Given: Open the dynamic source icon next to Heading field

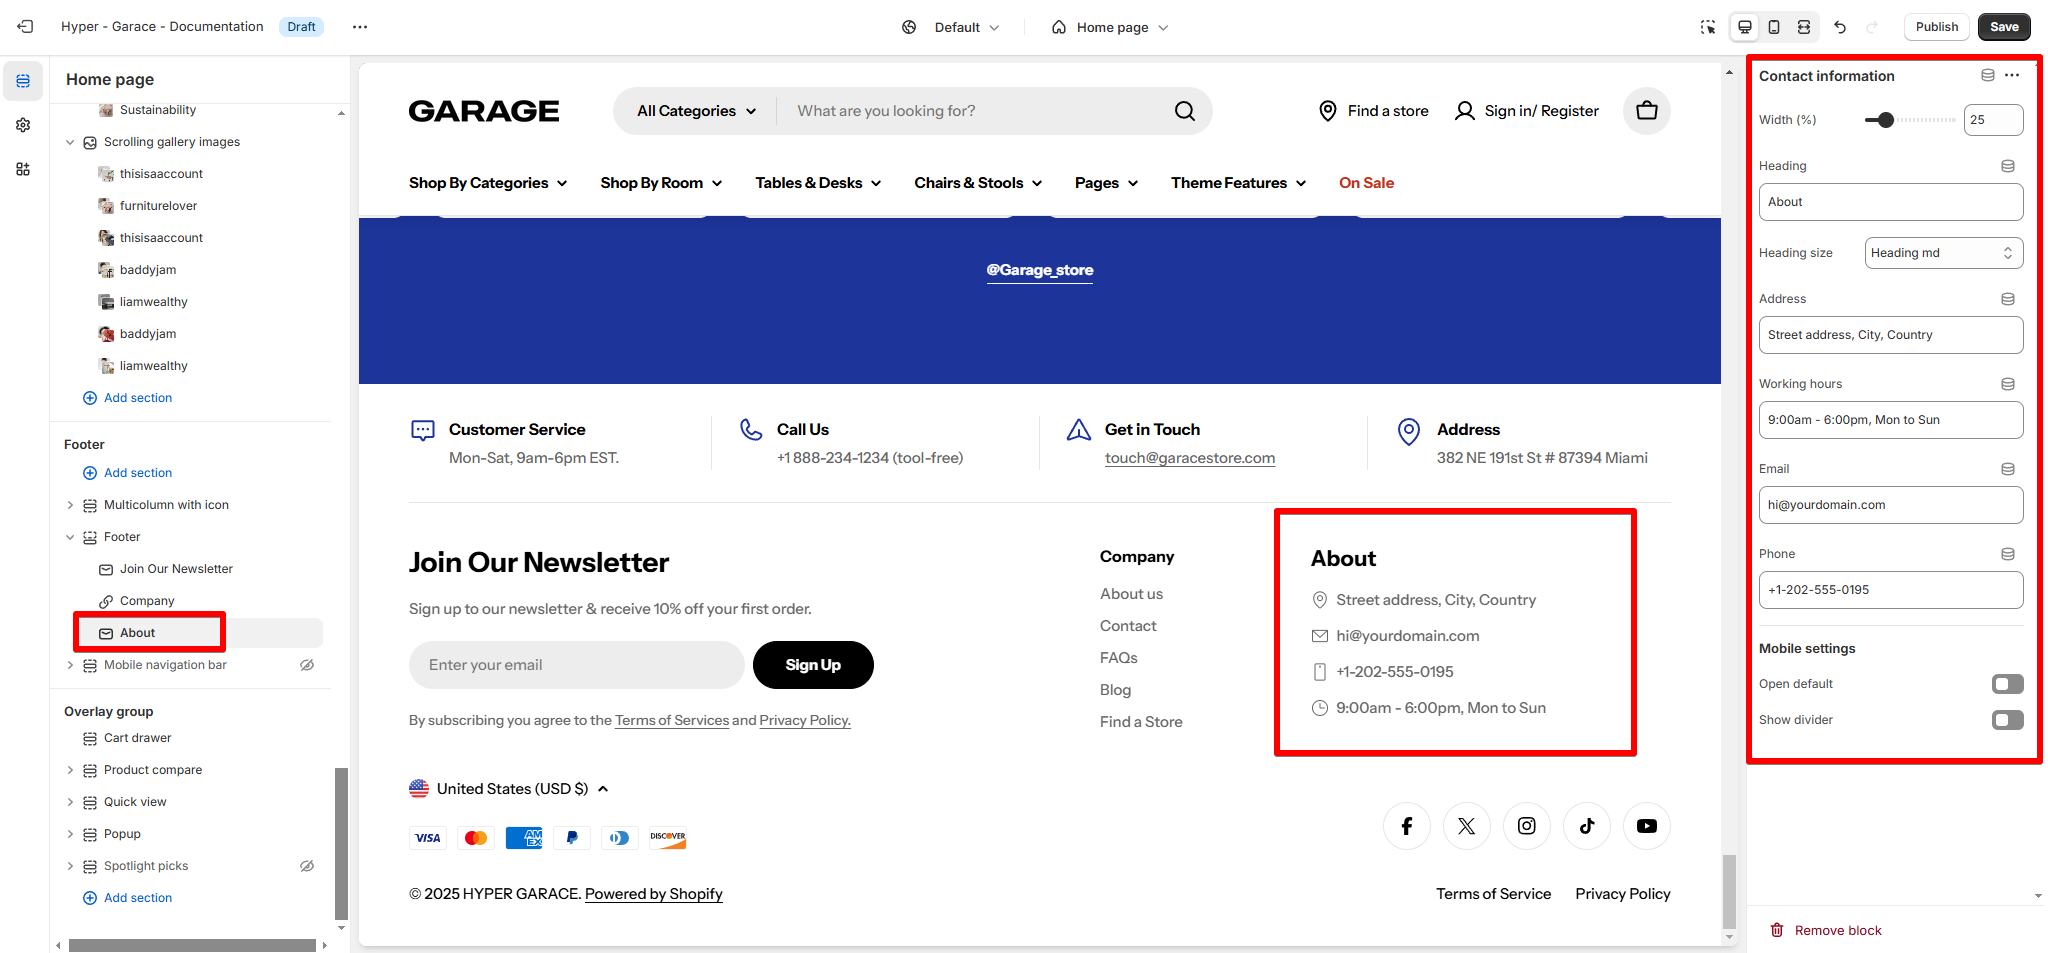Looking at the screenshot, I should click(2008, 166).
